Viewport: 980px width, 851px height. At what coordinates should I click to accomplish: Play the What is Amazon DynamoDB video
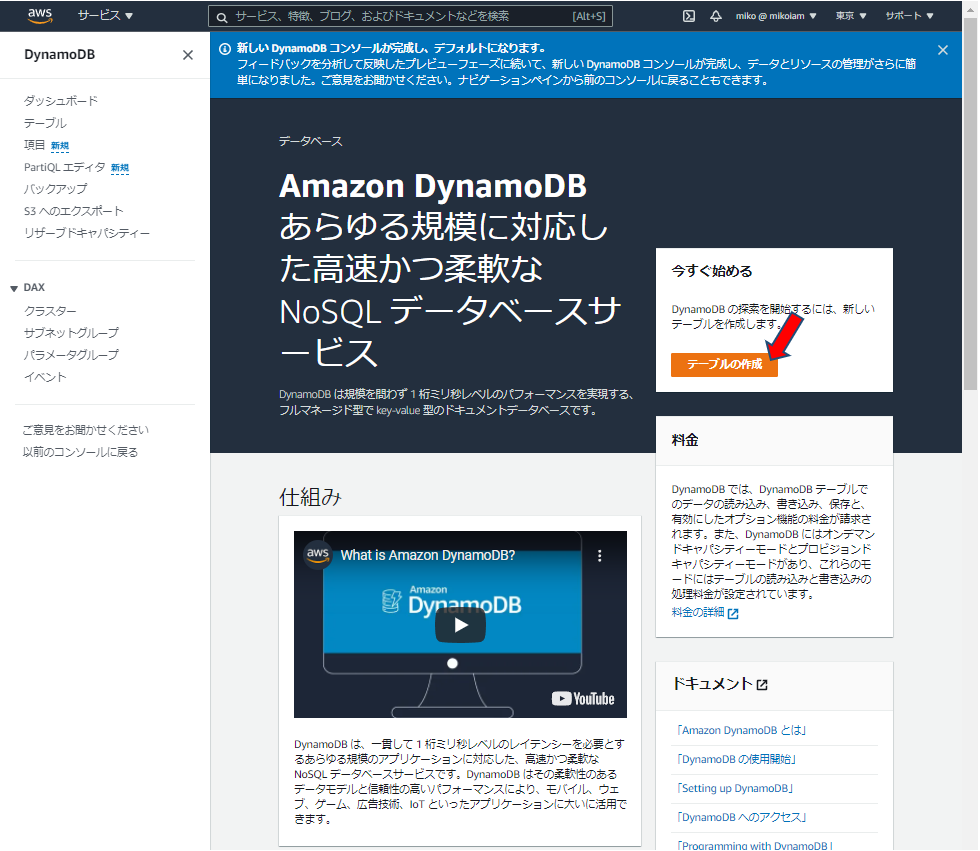(x=460, y=625)
